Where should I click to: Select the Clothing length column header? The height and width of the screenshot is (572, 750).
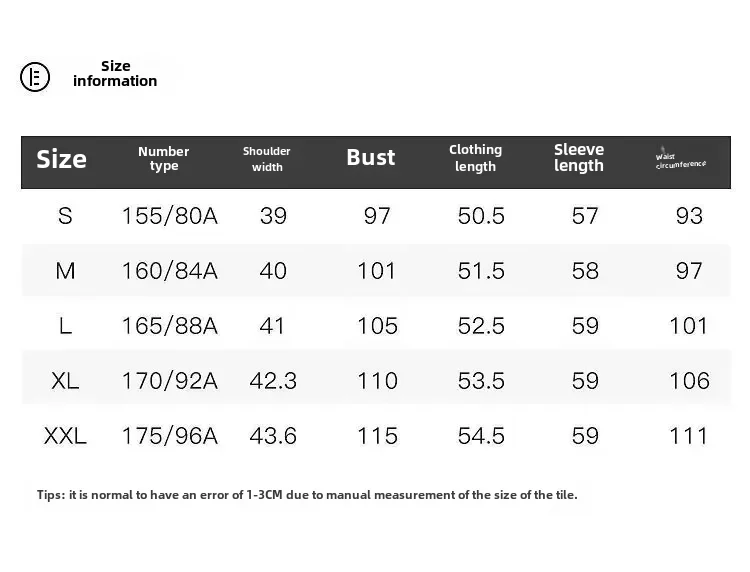tap(475, 158)
